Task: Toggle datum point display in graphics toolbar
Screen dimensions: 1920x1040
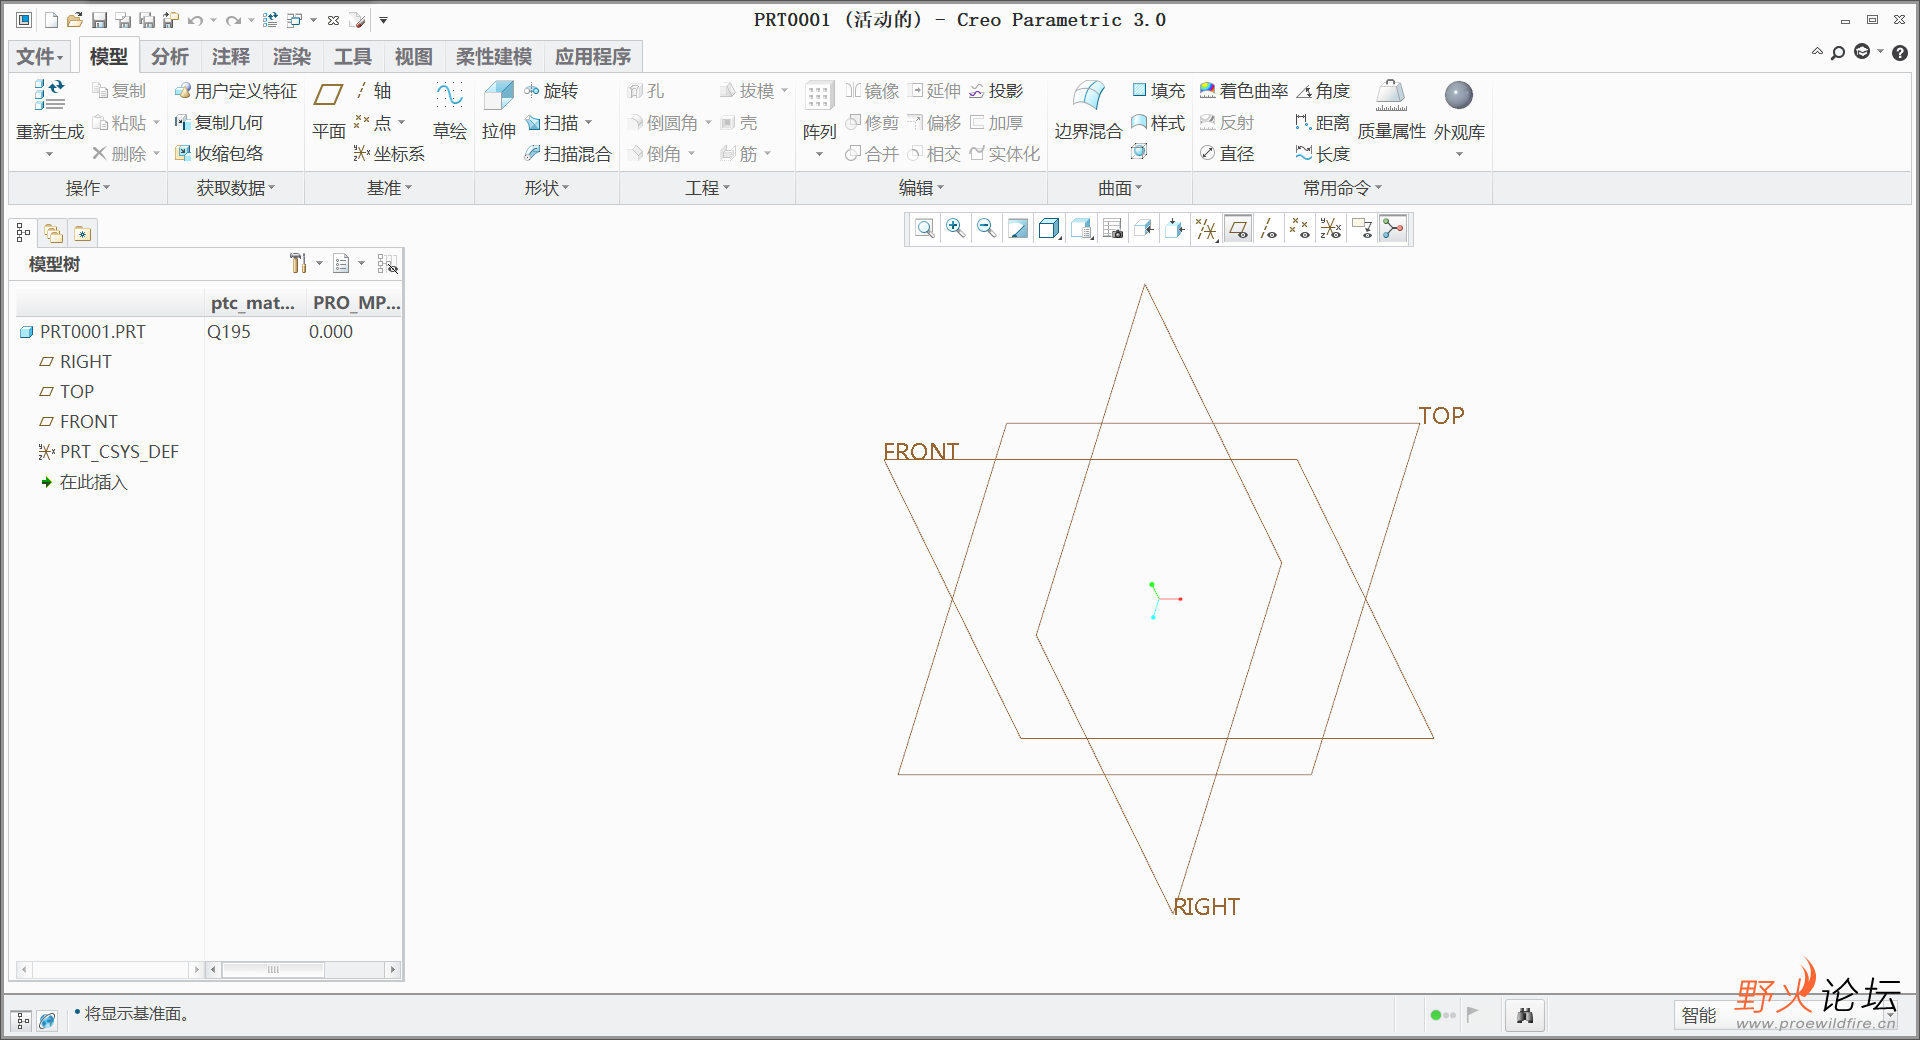Action: click(x=1300, y=229)
